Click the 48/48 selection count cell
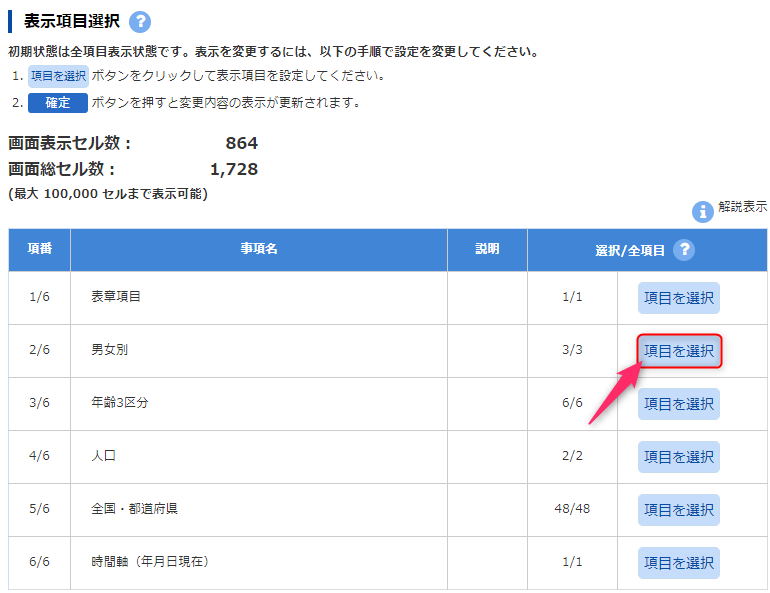This screenshot has height=593, width=770. point(572,509)
